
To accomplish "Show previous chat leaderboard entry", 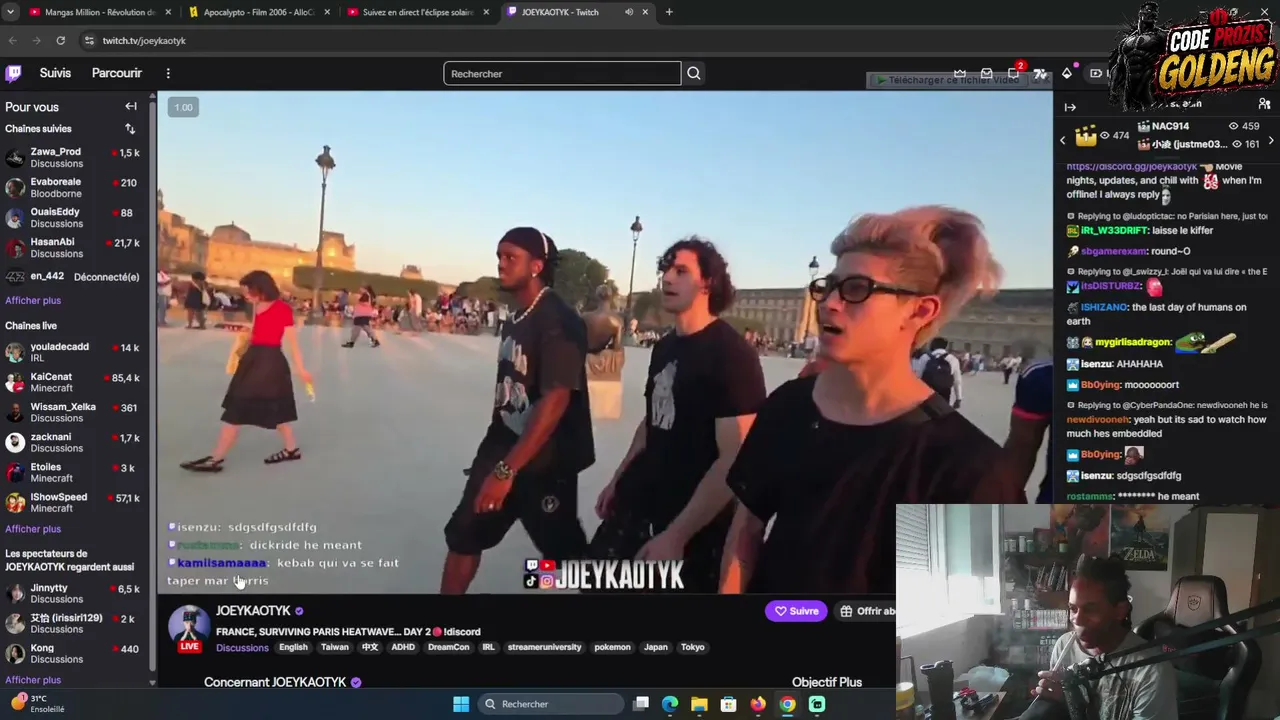I will point(1063,141).
